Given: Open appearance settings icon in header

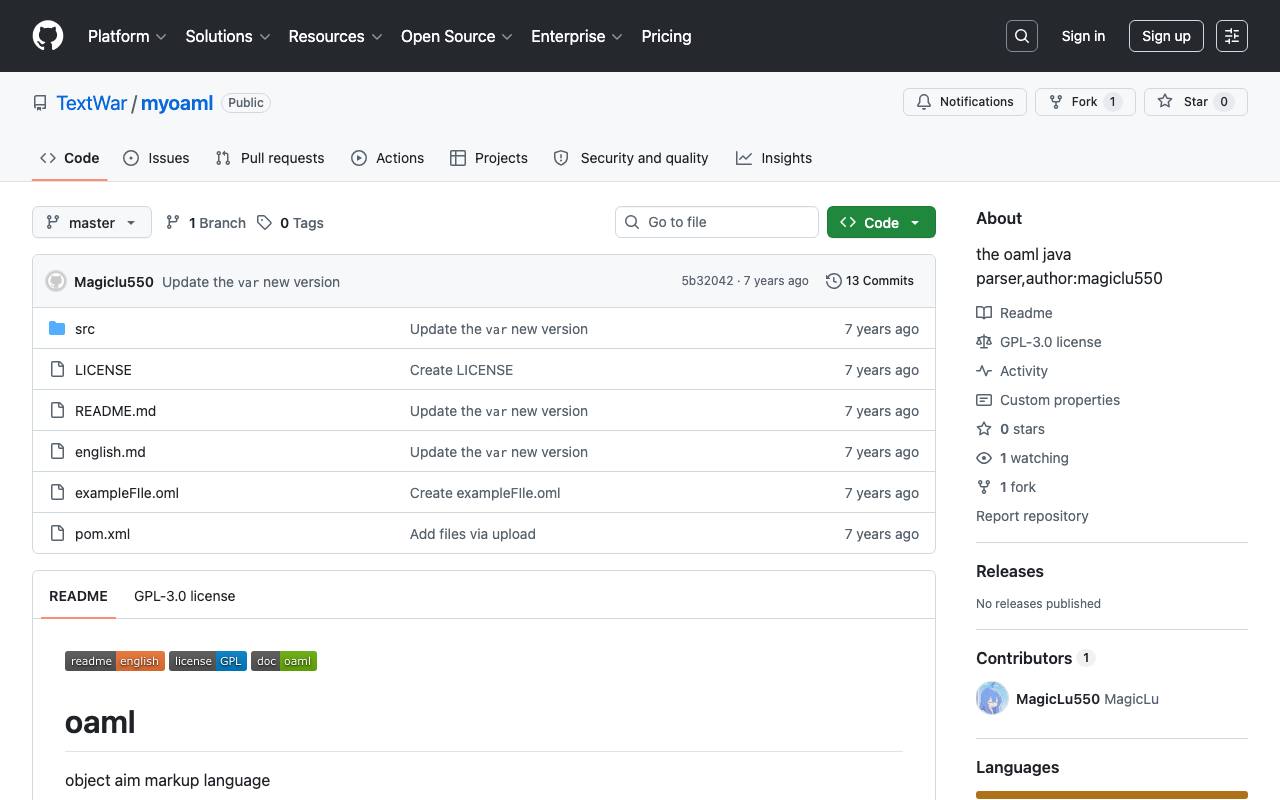Looking at the screenshot, I should tap(1232, 36).
